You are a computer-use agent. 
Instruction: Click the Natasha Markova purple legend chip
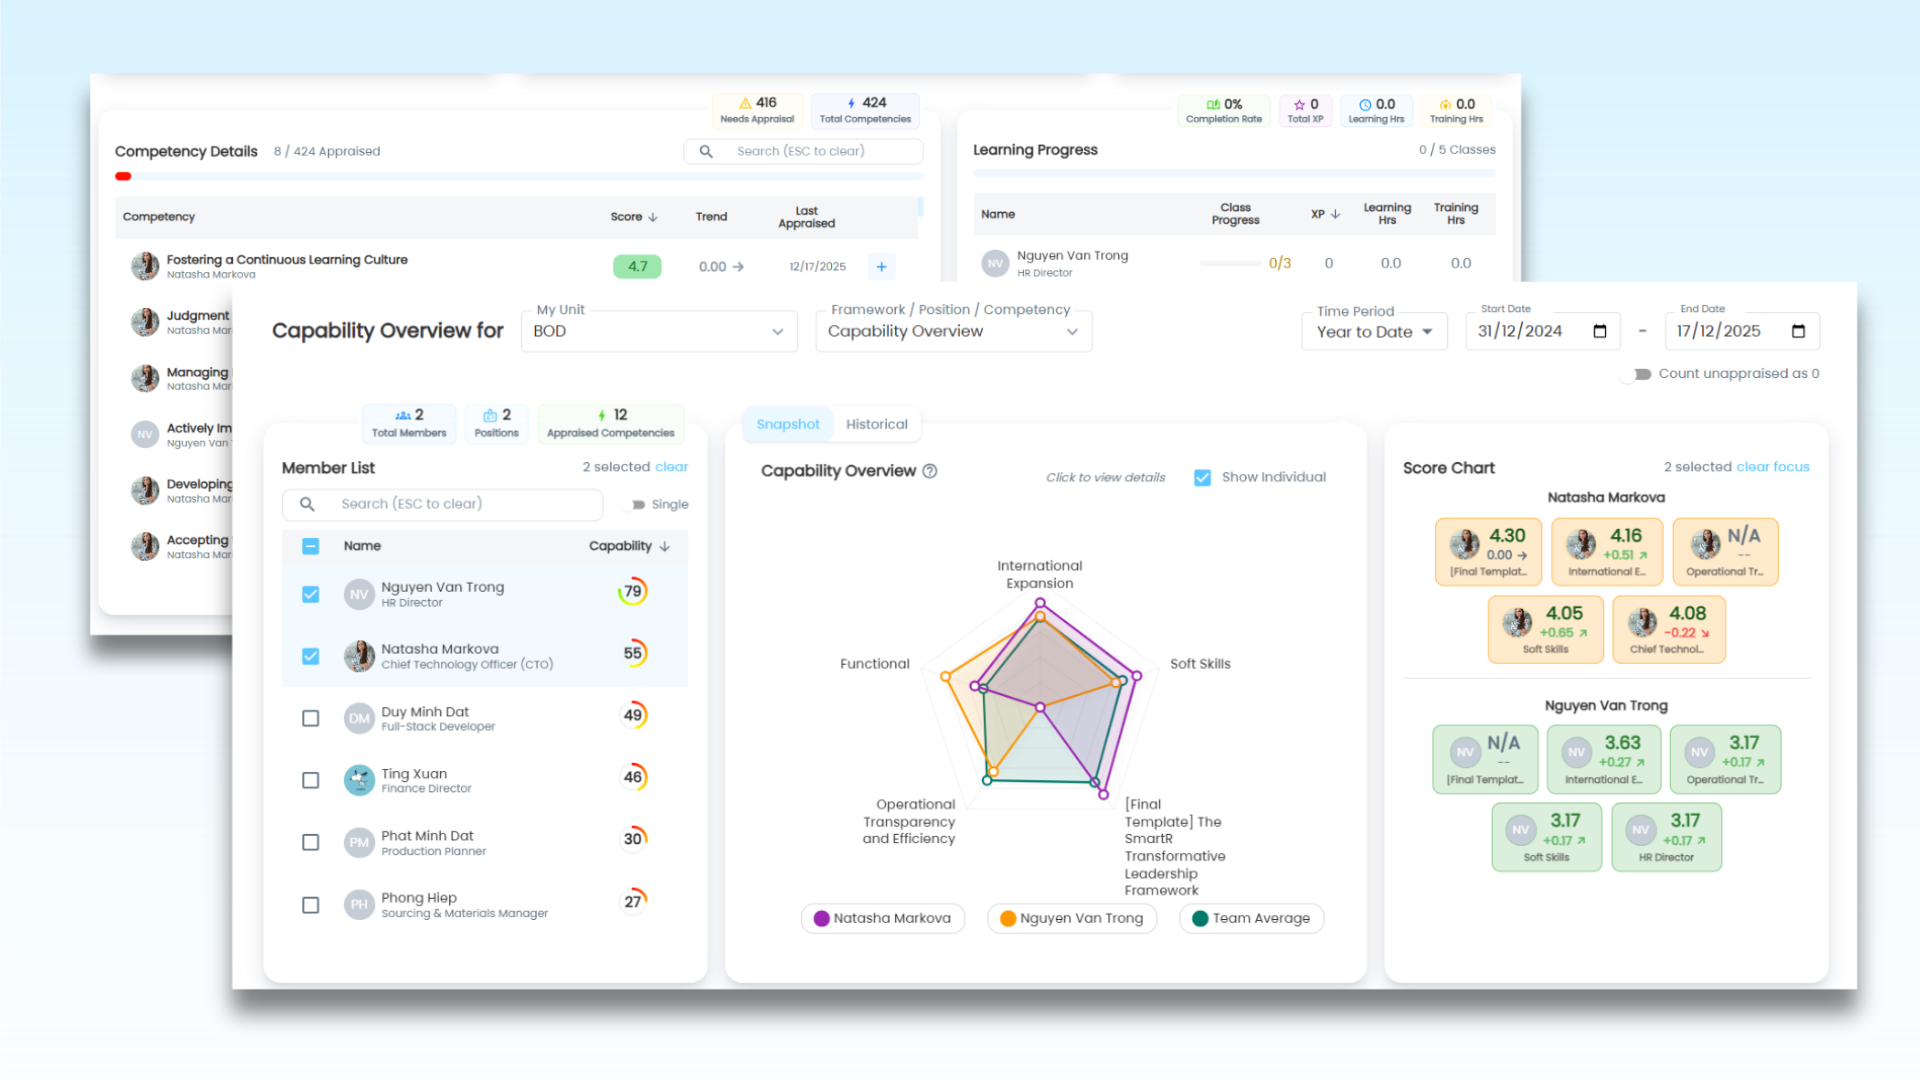coord(882,918)
